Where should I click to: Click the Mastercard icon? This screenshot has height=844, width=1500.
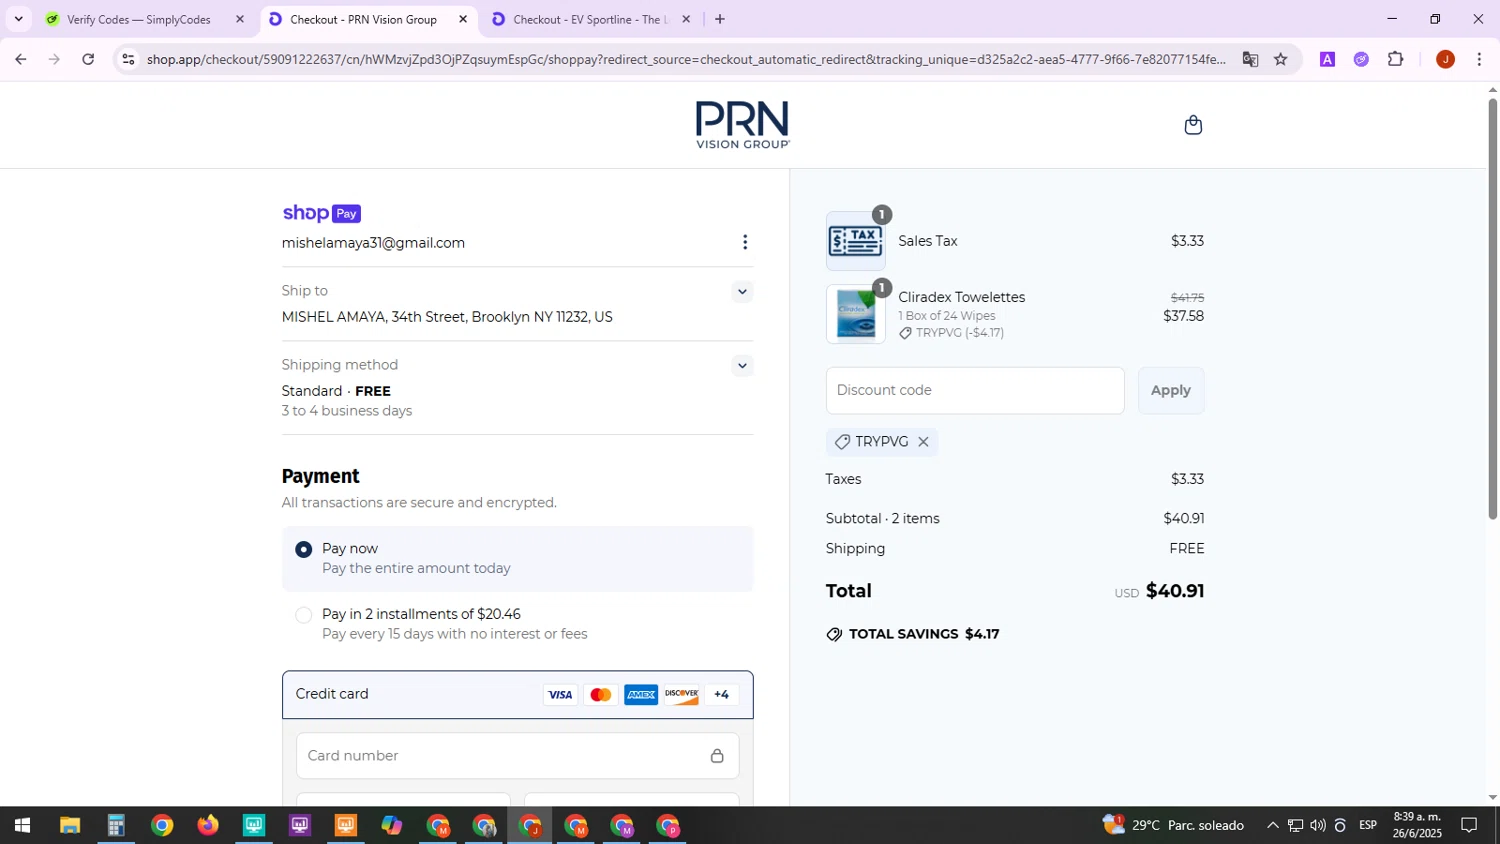(x=600, y=695)
